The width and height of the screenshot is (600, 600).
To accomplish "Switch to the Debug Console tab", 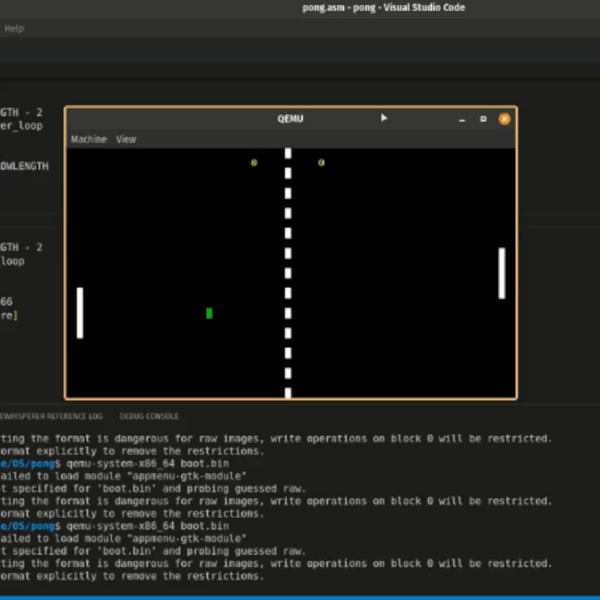I will pos(149,415).
